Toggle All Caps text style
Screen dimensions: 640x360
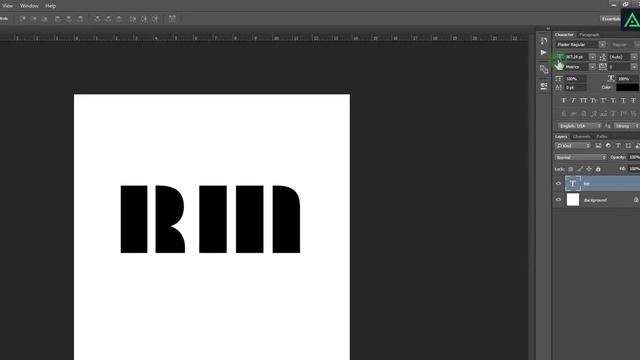[x=583, y=100]
